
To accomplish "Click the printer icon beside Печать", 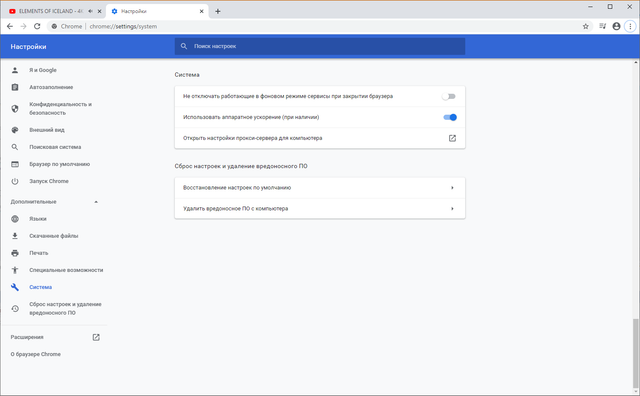I will (x=15, y=253).
